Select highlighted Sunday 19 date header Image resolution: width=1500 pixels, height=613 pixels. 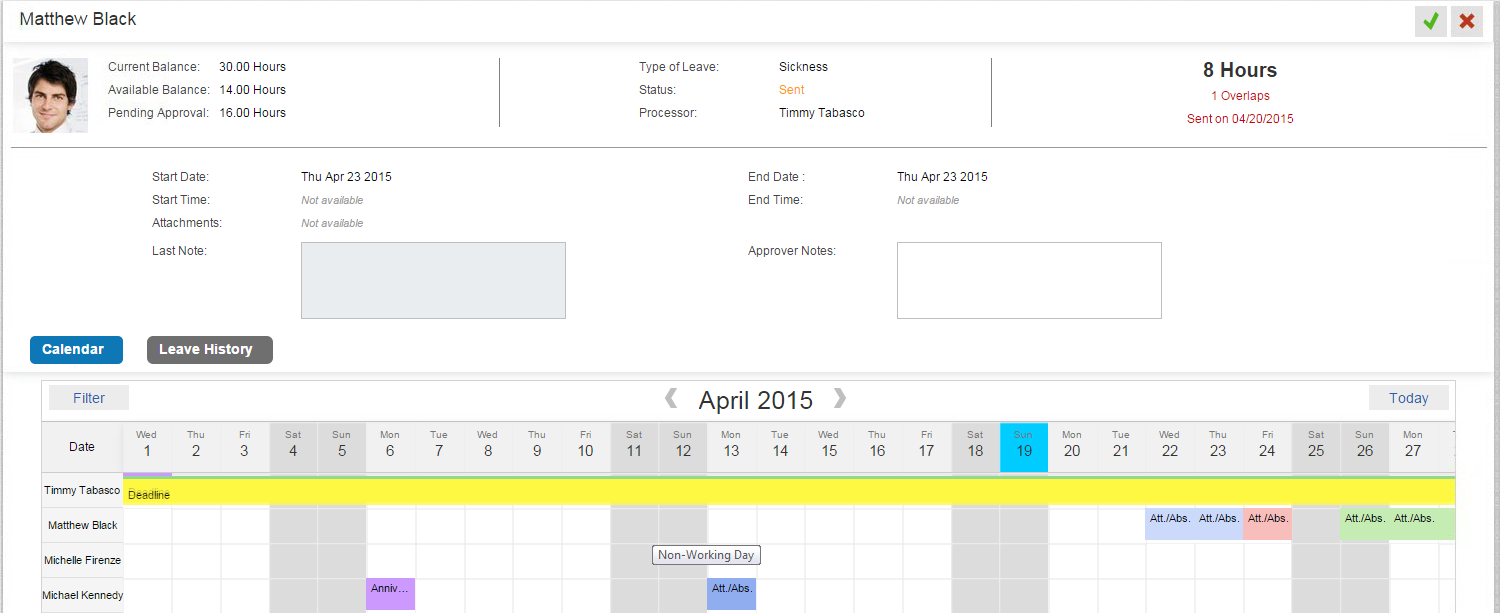(x=1024, y=447)
